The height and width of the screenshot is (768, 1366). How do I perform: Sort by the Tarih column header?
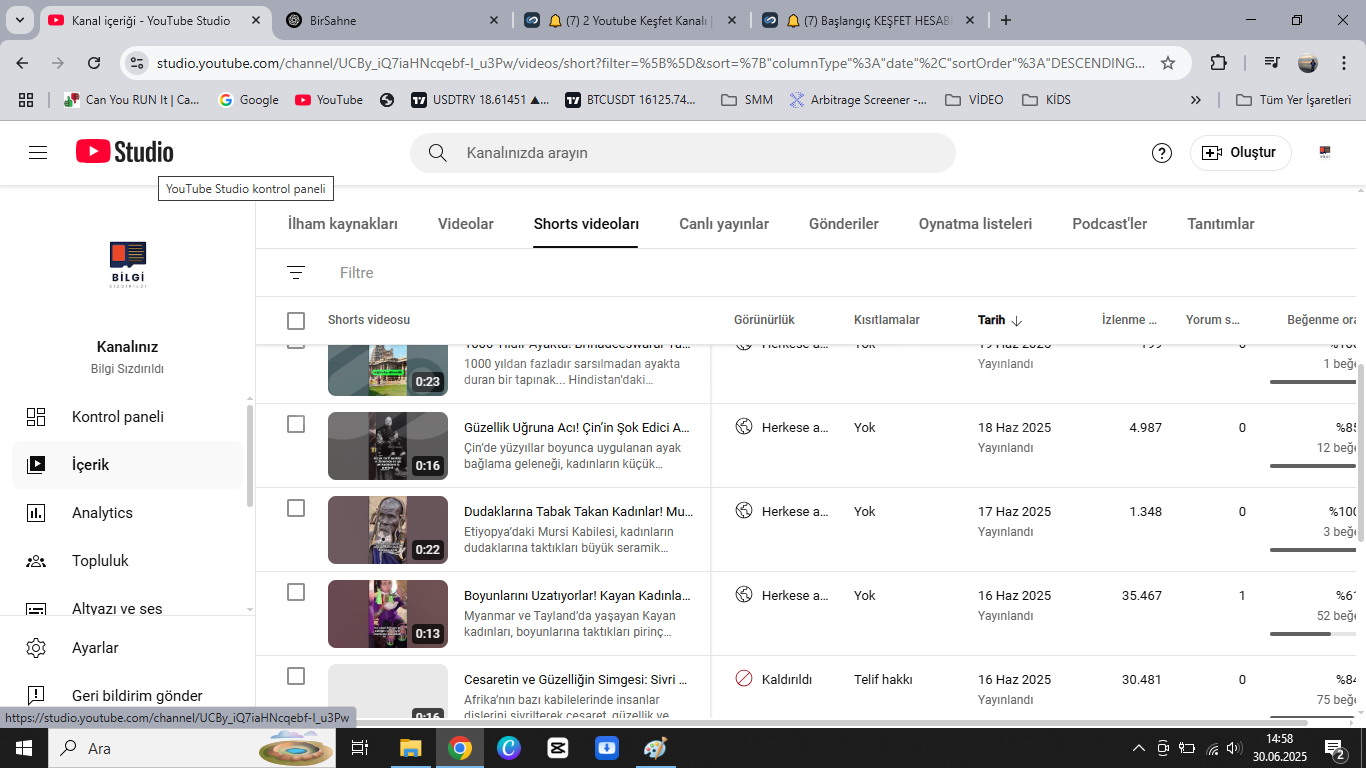(x=1000, y=320)
